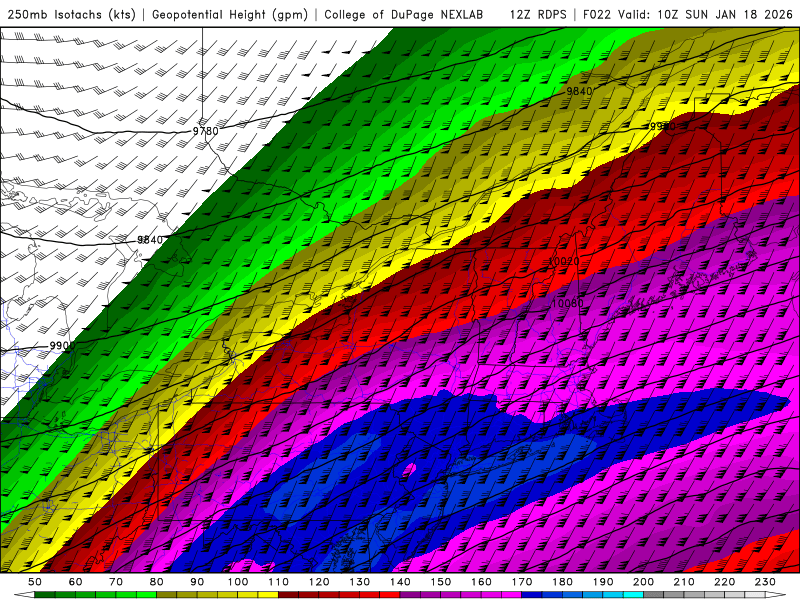The height and width of the screenshot is (600, 800).
Task: Click the 110 label on the color scale
Action: coord(279,582)
